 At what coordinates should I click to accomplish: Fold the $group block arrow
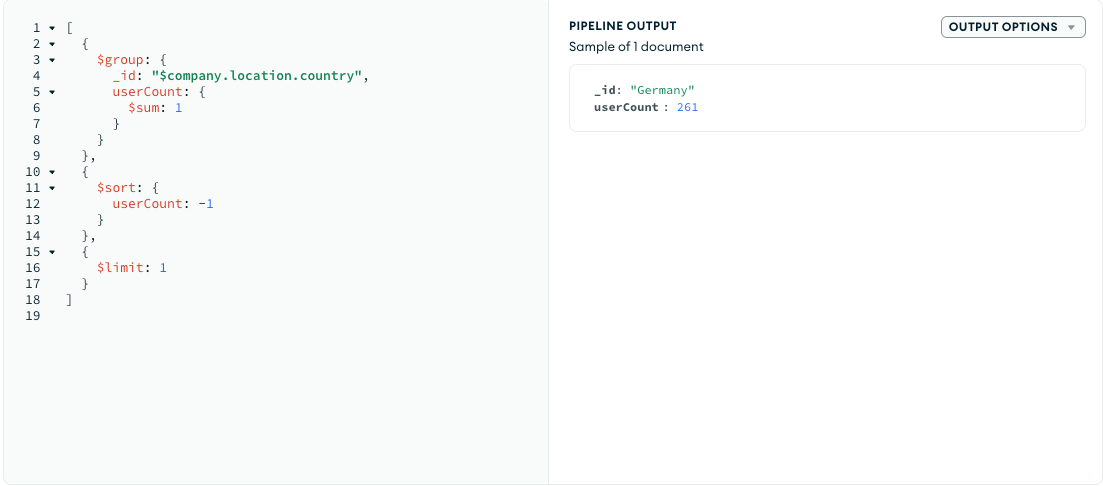[x=52, y=60]
